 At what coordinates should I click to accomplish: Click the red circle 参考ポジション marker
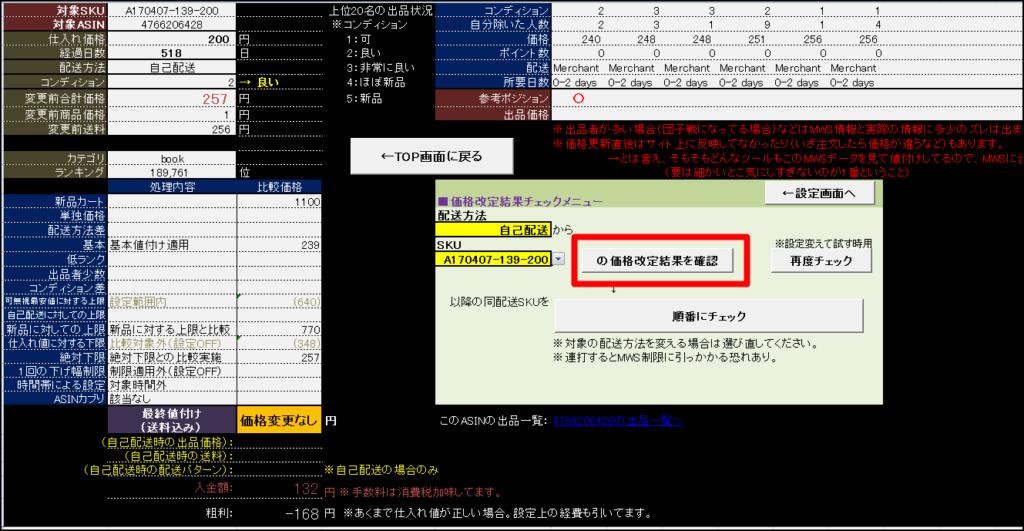[x=577, y=98]
